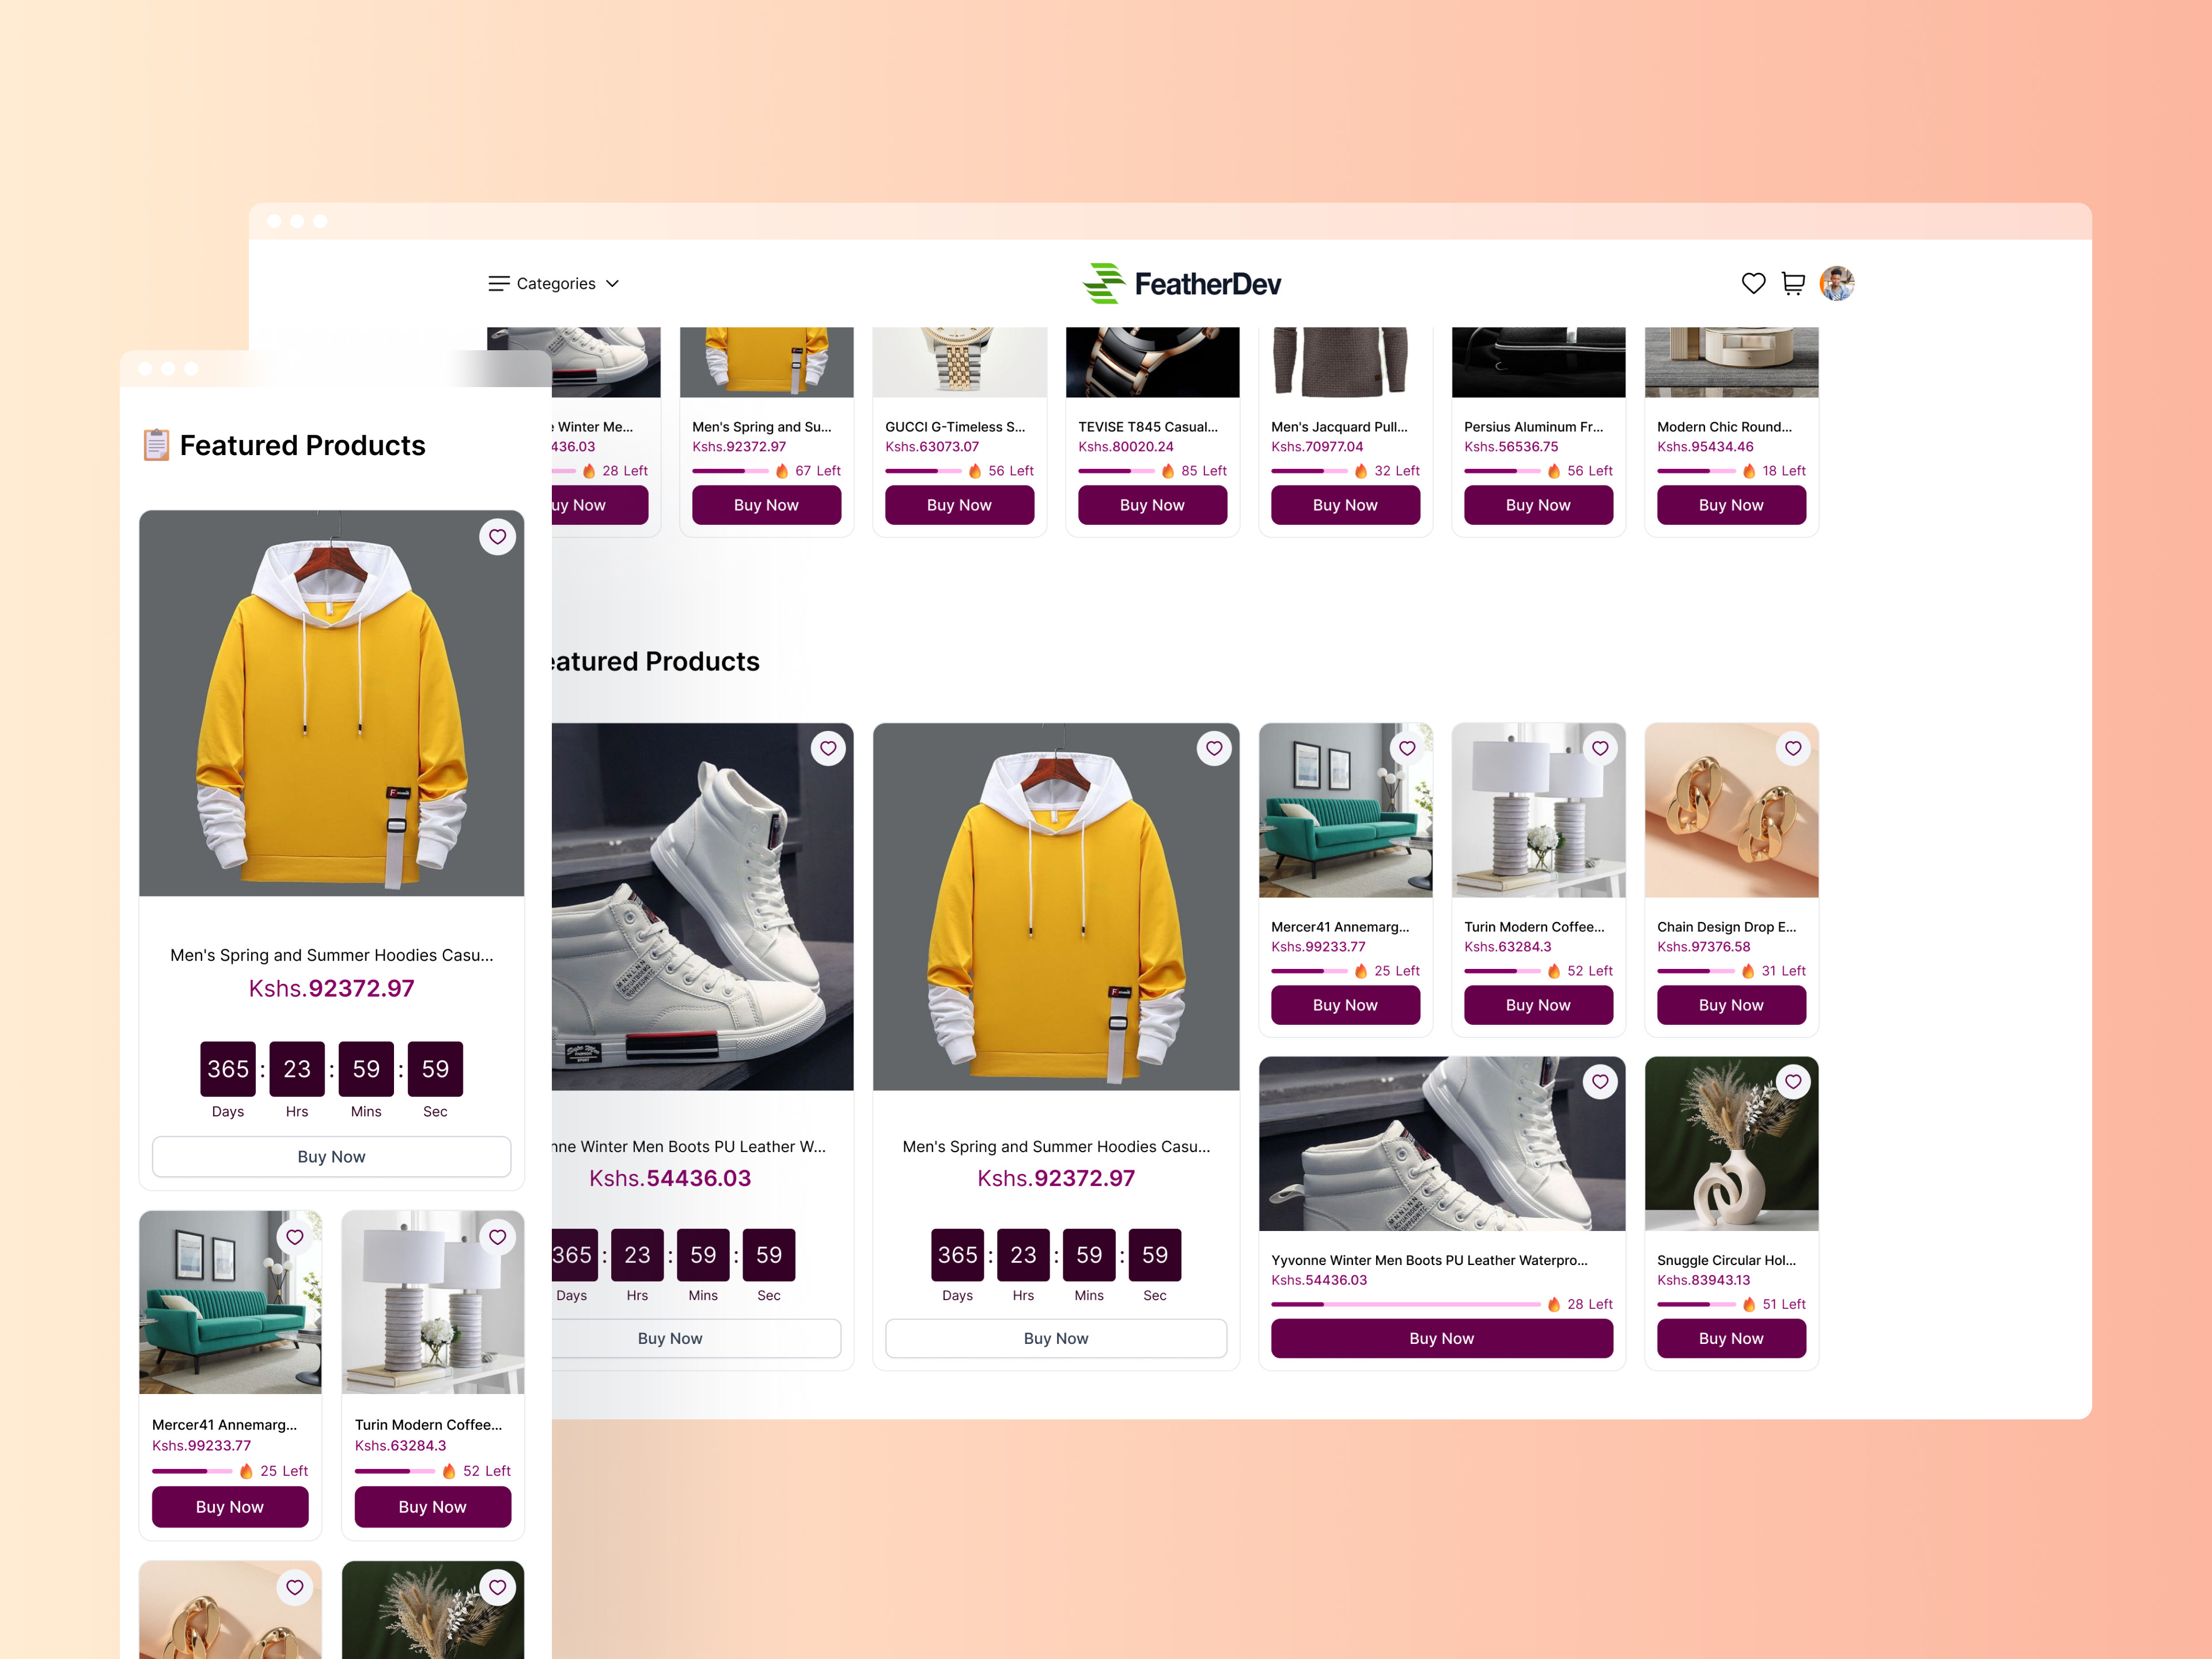Favorite Turin Modern Coffee lamp in mobile window
Viewport: 2212px width, 1659px height.
[497, 1237]
